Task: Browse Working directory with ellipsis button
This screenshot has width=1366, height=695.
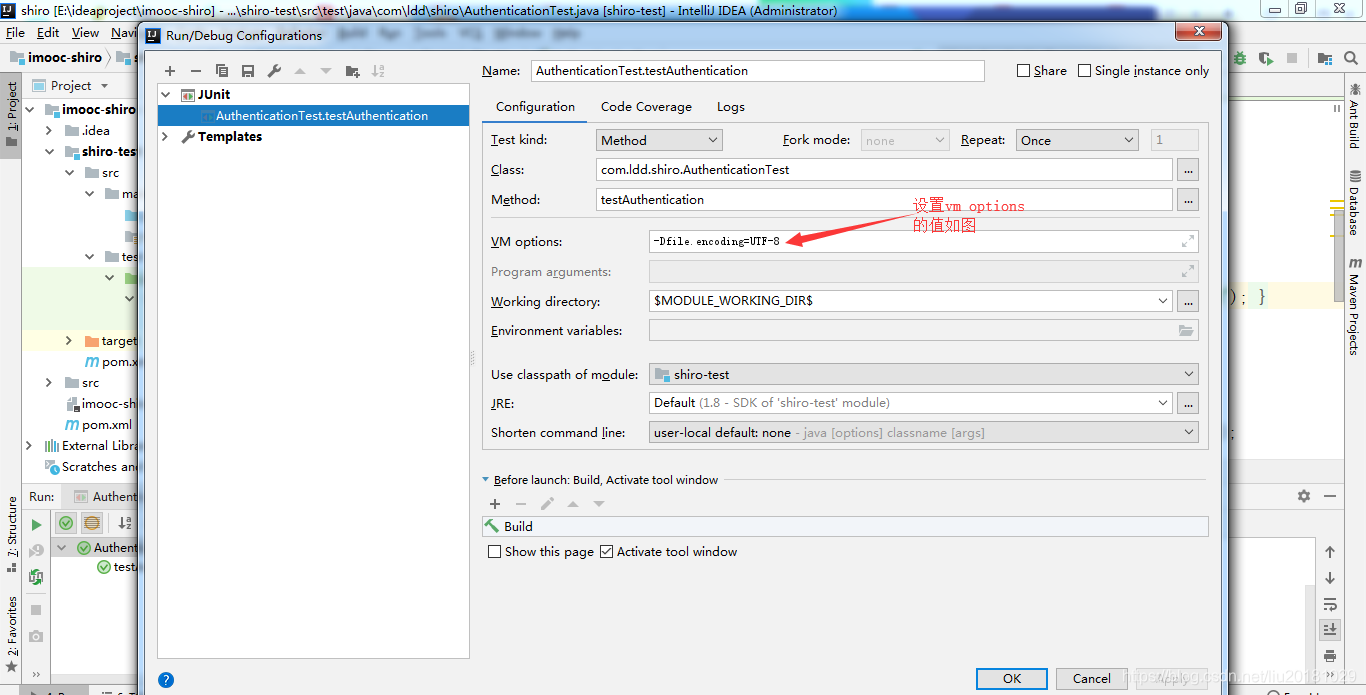Action: 1187,301
